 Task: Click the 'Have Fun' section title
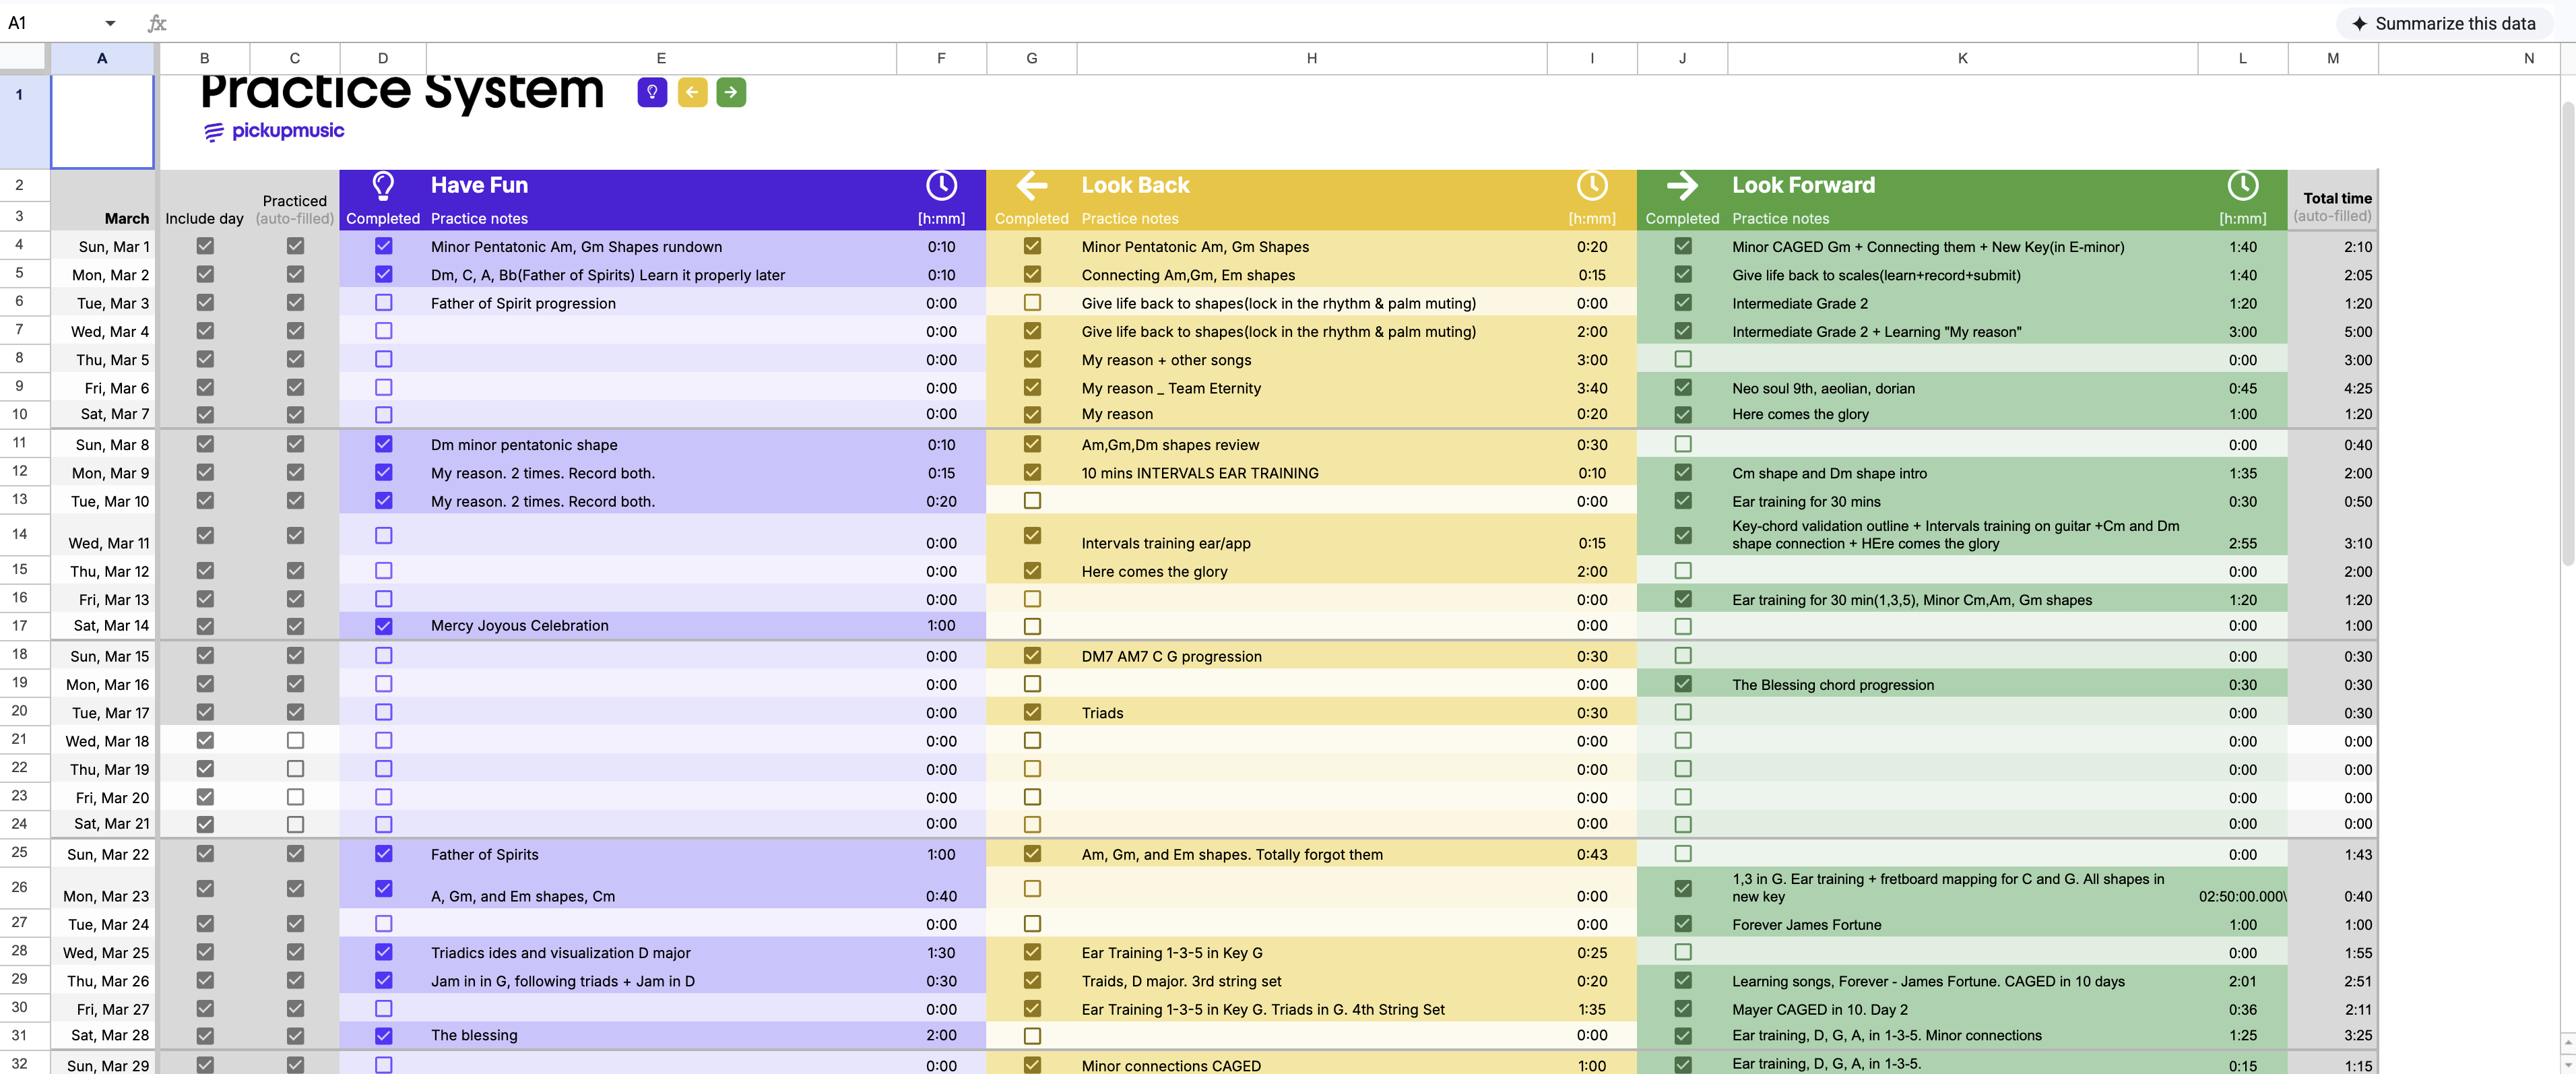click(x=479, y=185)
